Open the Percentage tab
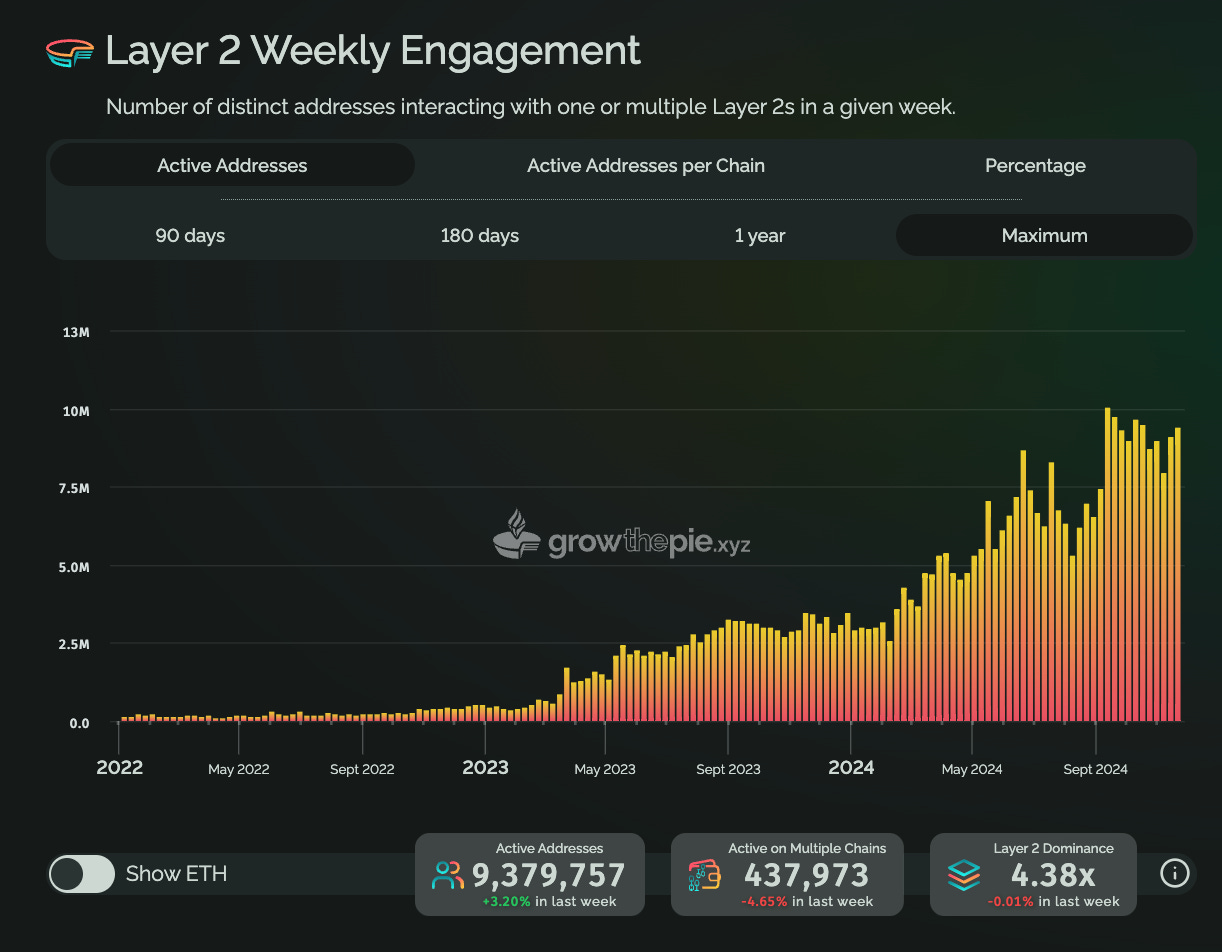The width and height of the screenshot is (1222, 952). (x=1035, y=165)
